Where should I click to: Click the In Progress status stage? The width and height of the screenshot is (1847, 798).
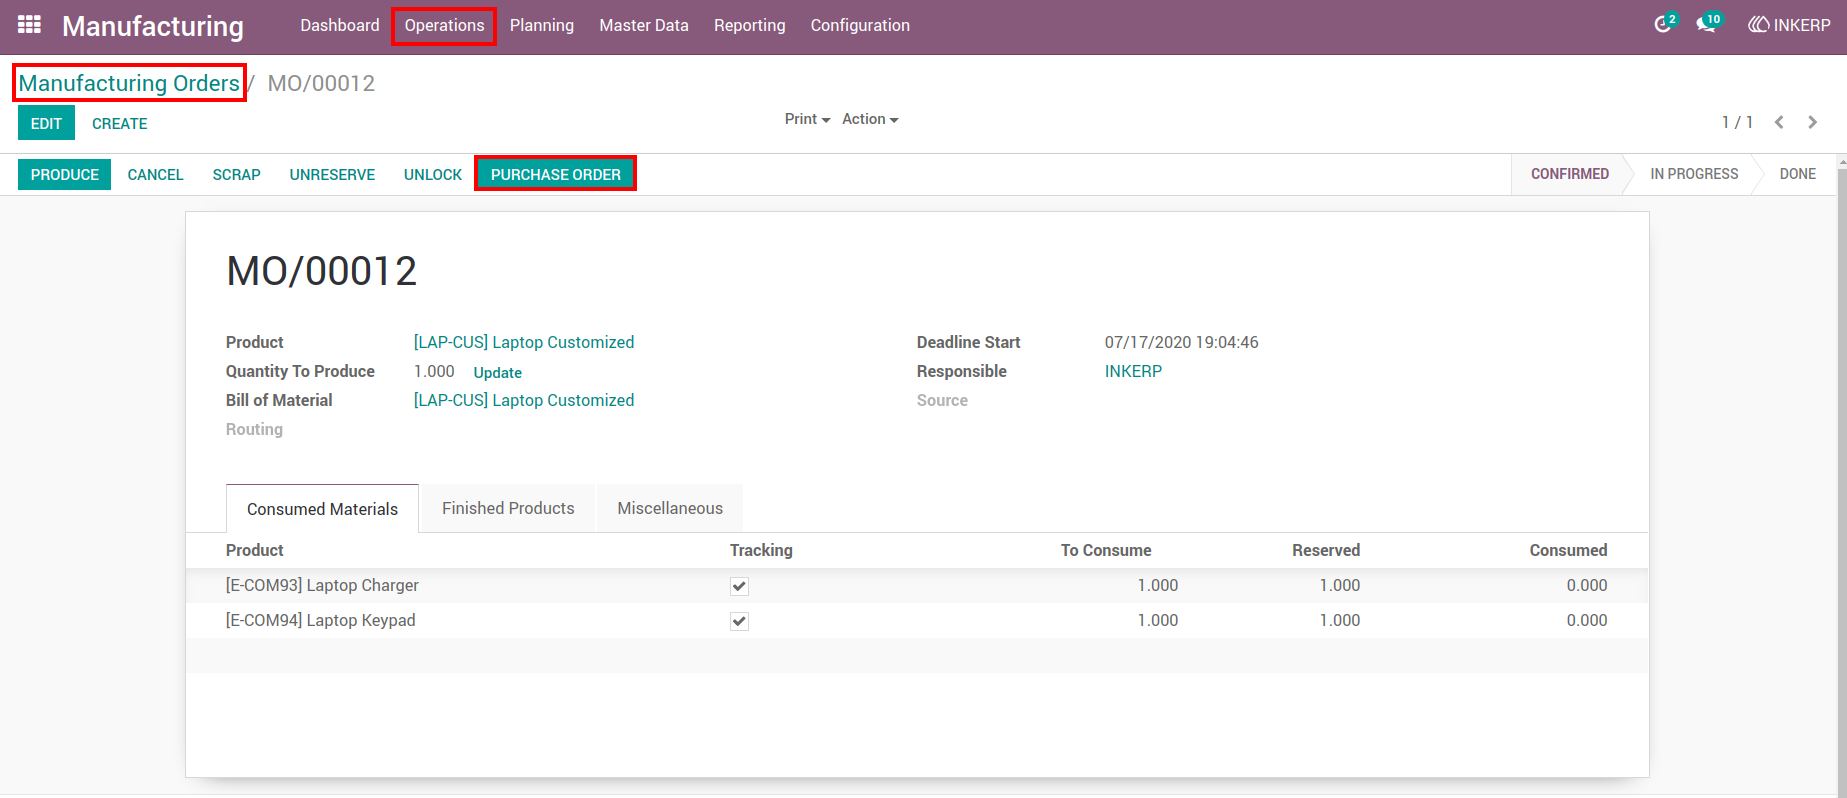1694,174
